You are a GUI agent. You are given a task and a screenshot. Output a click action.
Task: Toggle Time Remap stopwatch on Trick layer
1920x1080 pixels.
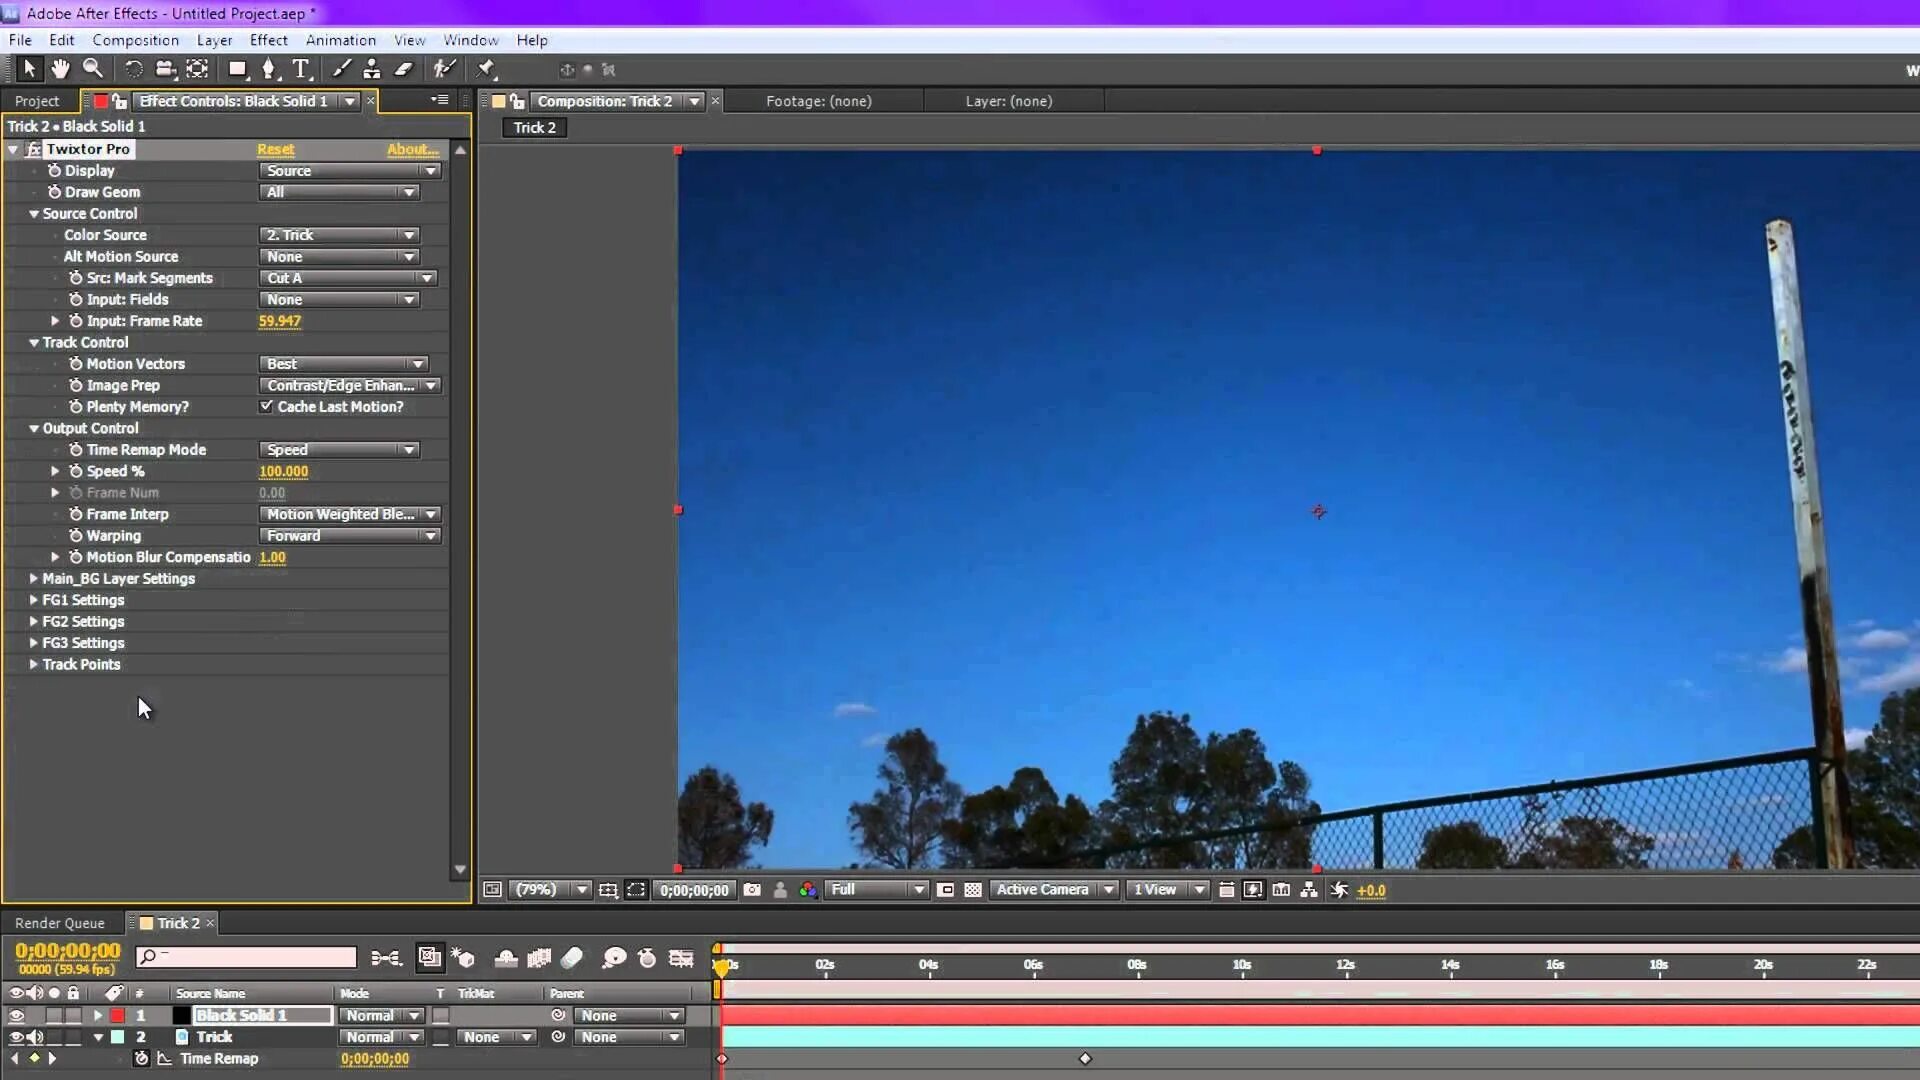[x=141, y=1059]
